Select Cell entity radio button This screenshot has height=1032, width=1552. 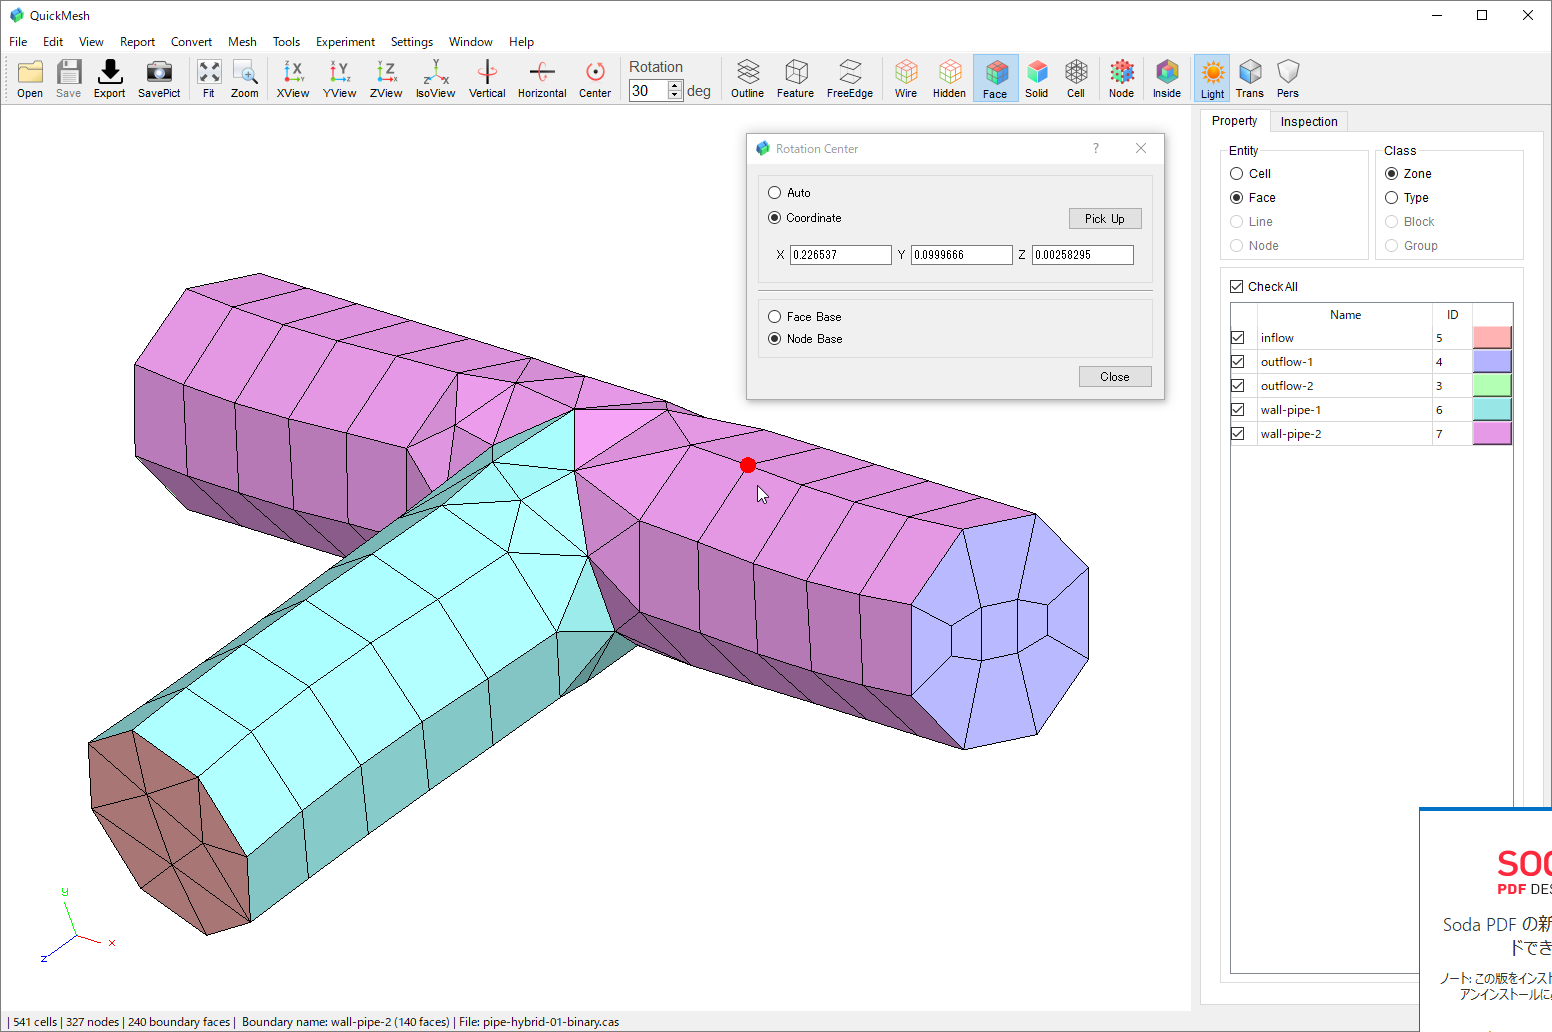pyautogui.click(x=1237, y=174)
